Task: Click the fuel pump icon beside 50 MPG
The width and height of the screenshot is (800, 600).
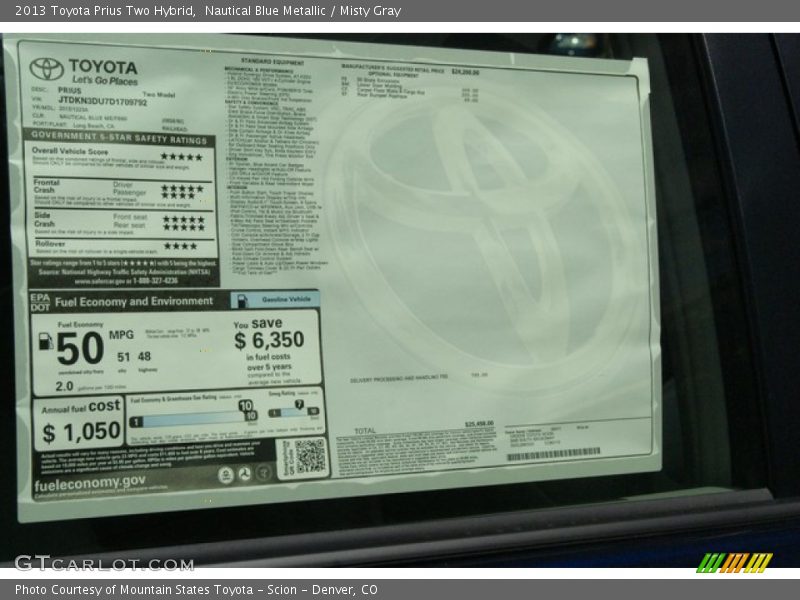Action: coord(46,341)
